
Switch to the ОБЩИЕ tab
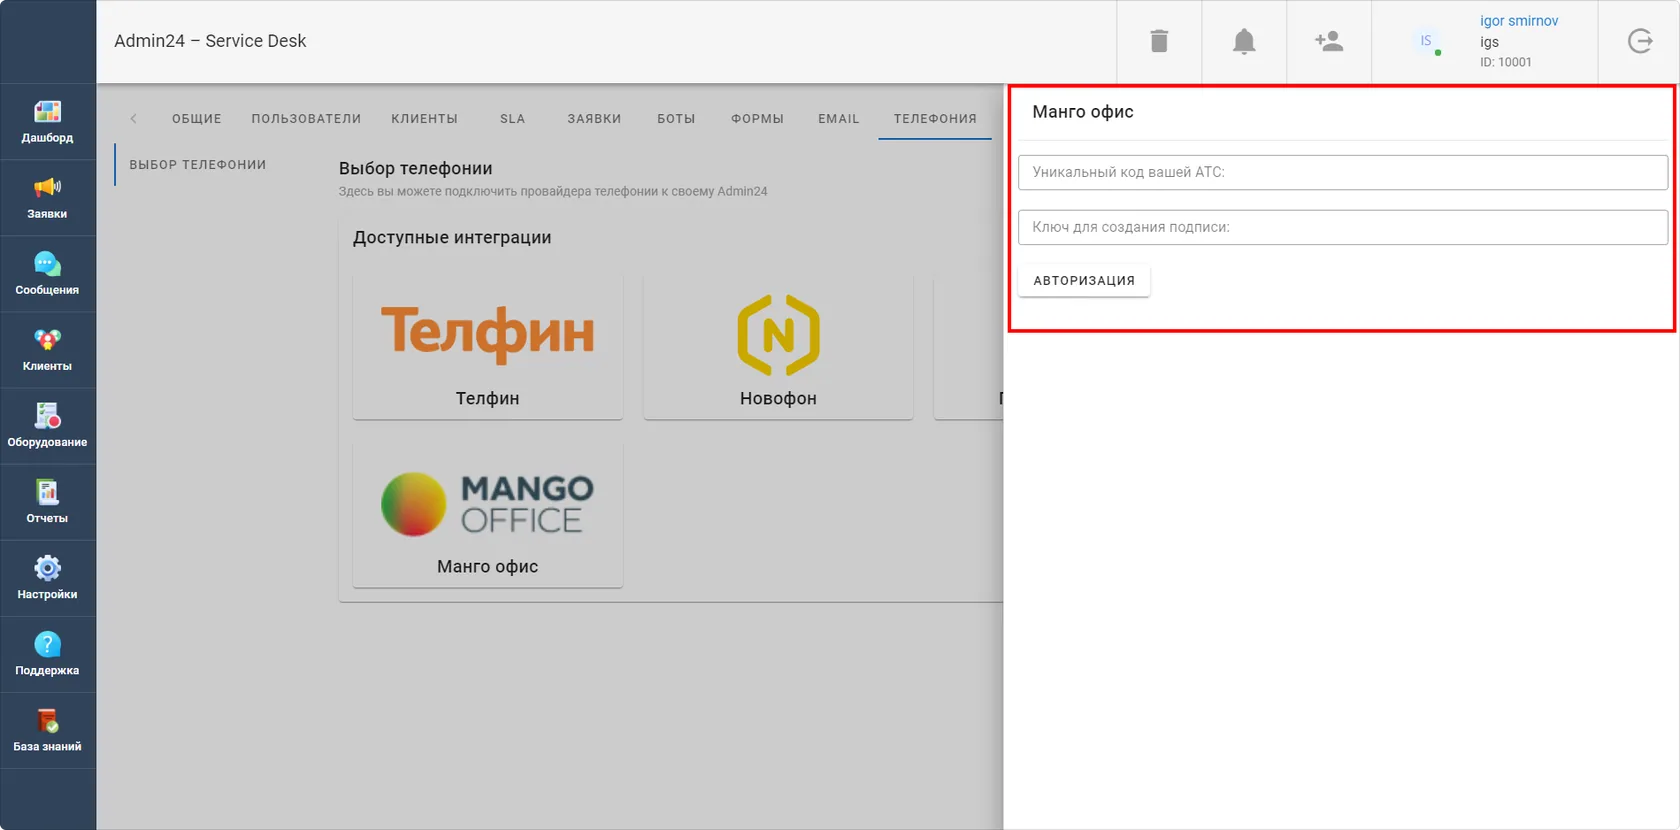197,118
